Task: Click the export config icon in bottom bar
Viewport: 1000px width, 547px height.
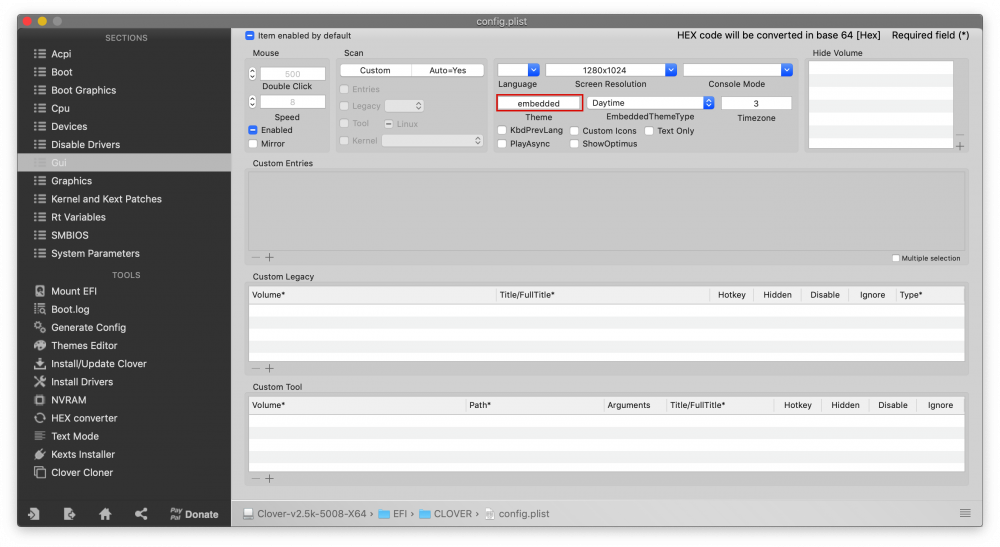Action: click(70, 514)
